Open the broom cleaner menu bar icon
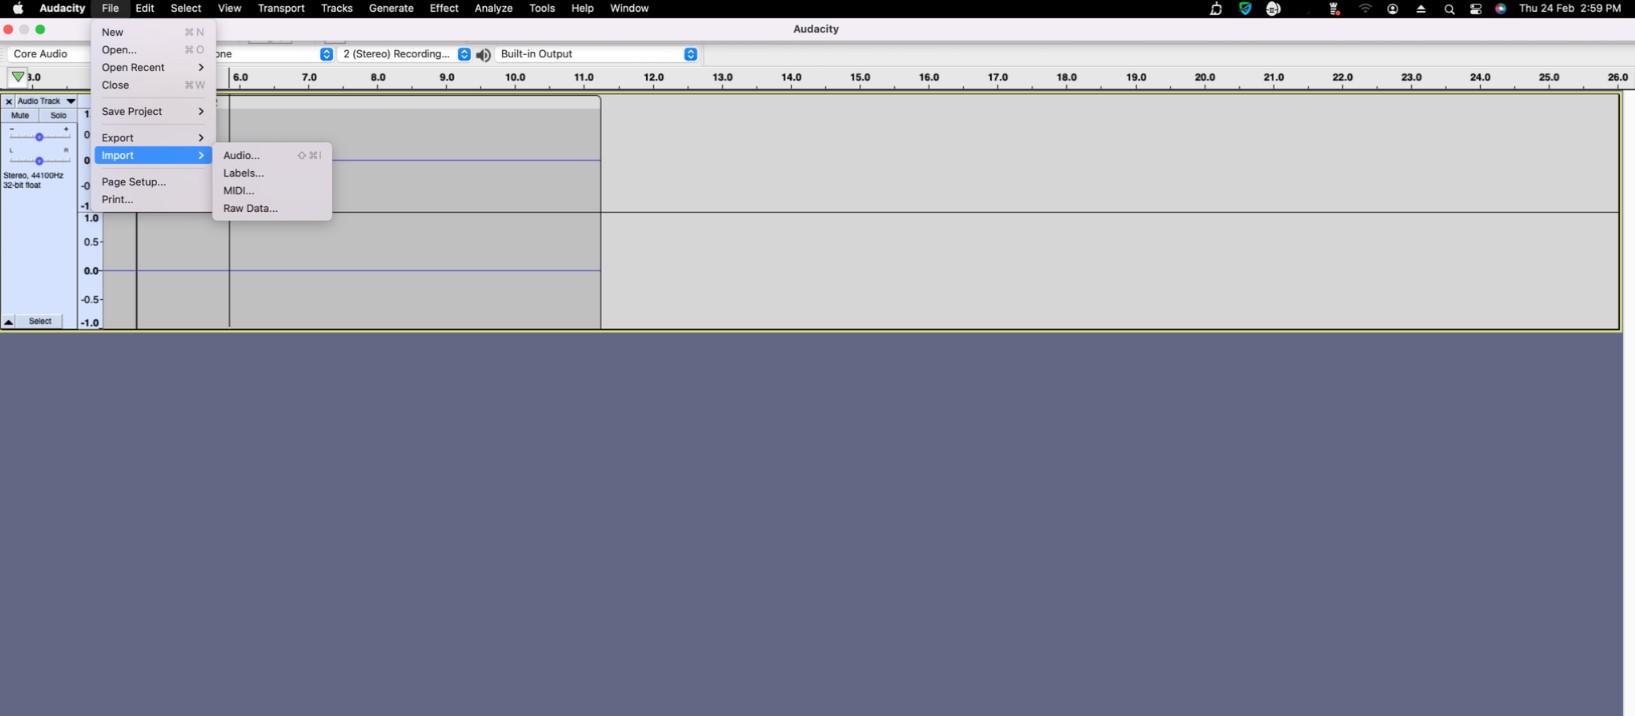This screenshot has height=716, width=1635. [x=1216, y=9]
